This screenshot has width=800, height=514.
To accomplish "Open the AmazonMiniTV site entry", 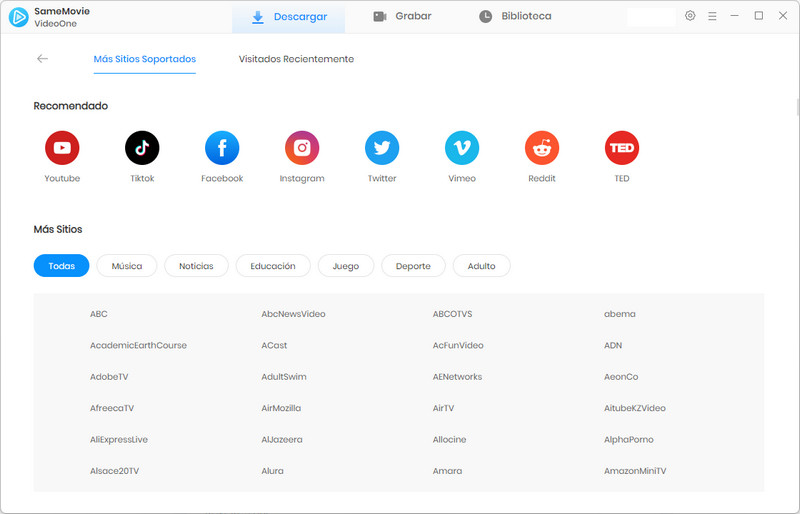I will tap(635, 471).
